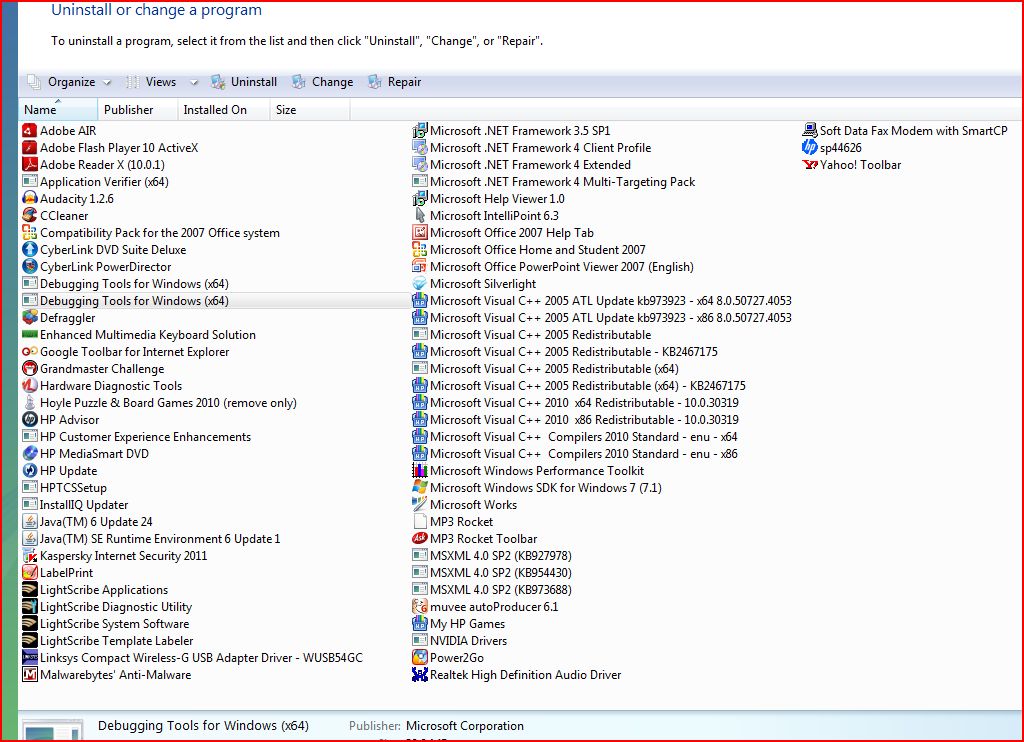Click the Power2Go icon
This screenshot has height=742, width=1024.
(x=419, y=657)
